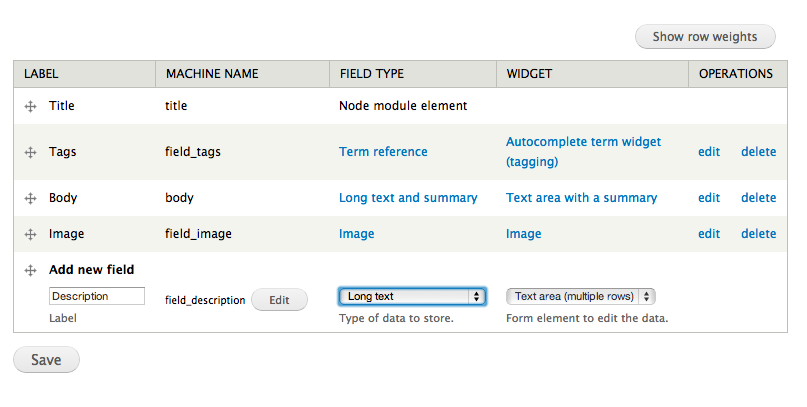This screenshot has height=407, width=807.
Task: Click Edit button beside field_description
Action: pyautogui.click(x=279, y=299)
